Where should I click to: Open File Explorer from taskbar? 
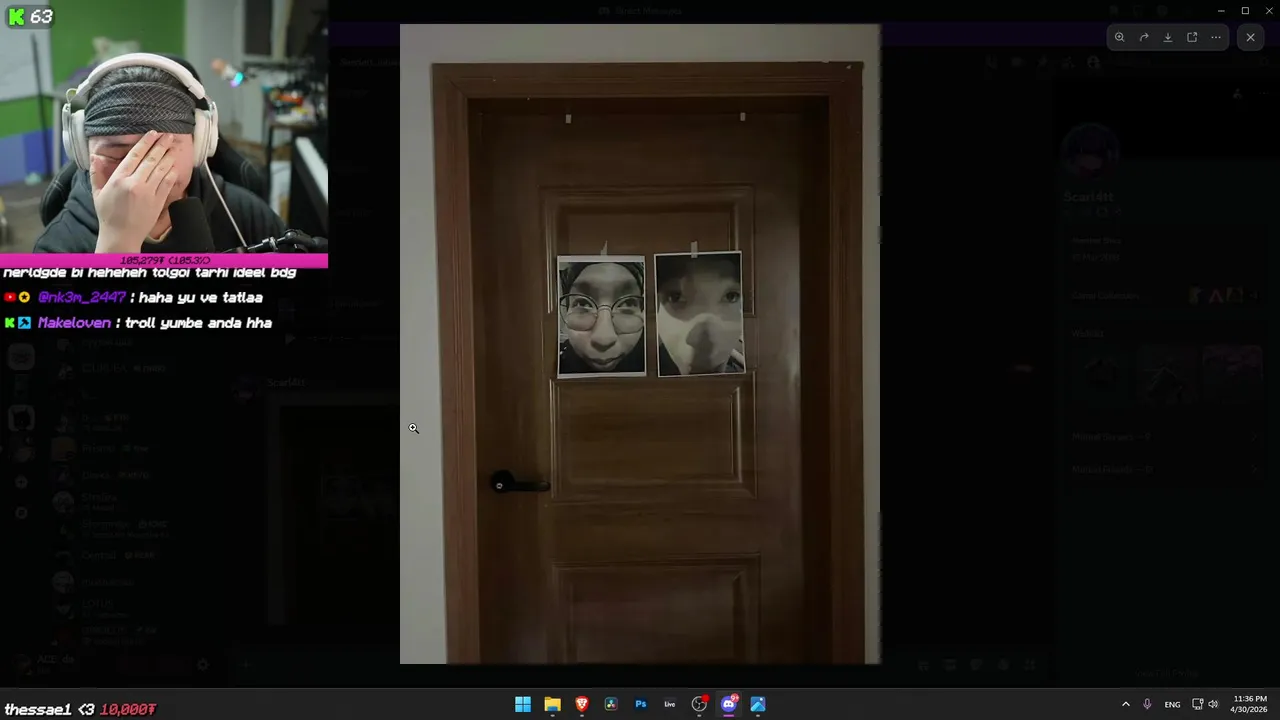click(x=552, y=704)
